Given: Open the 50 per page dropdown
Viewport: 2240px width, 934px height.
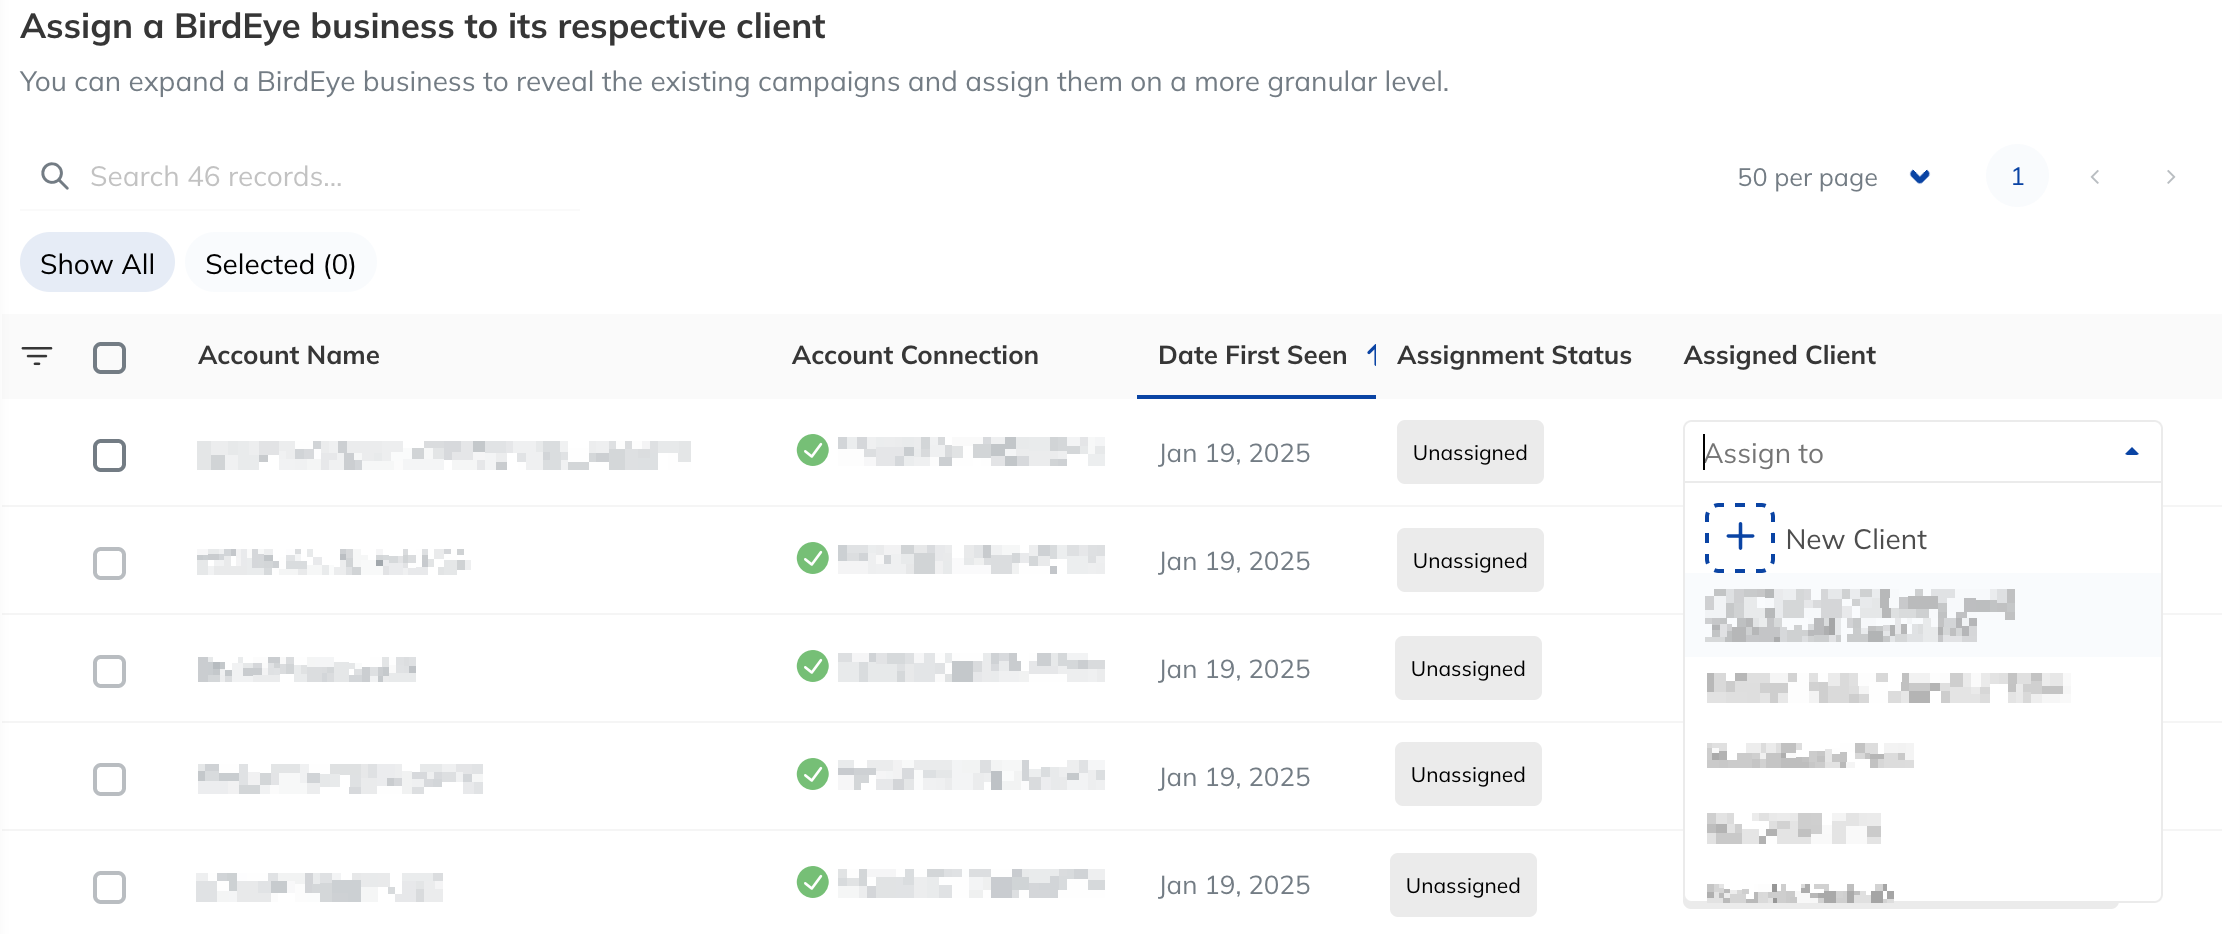Looking at the screenshot, I should tap(1833, 177).
